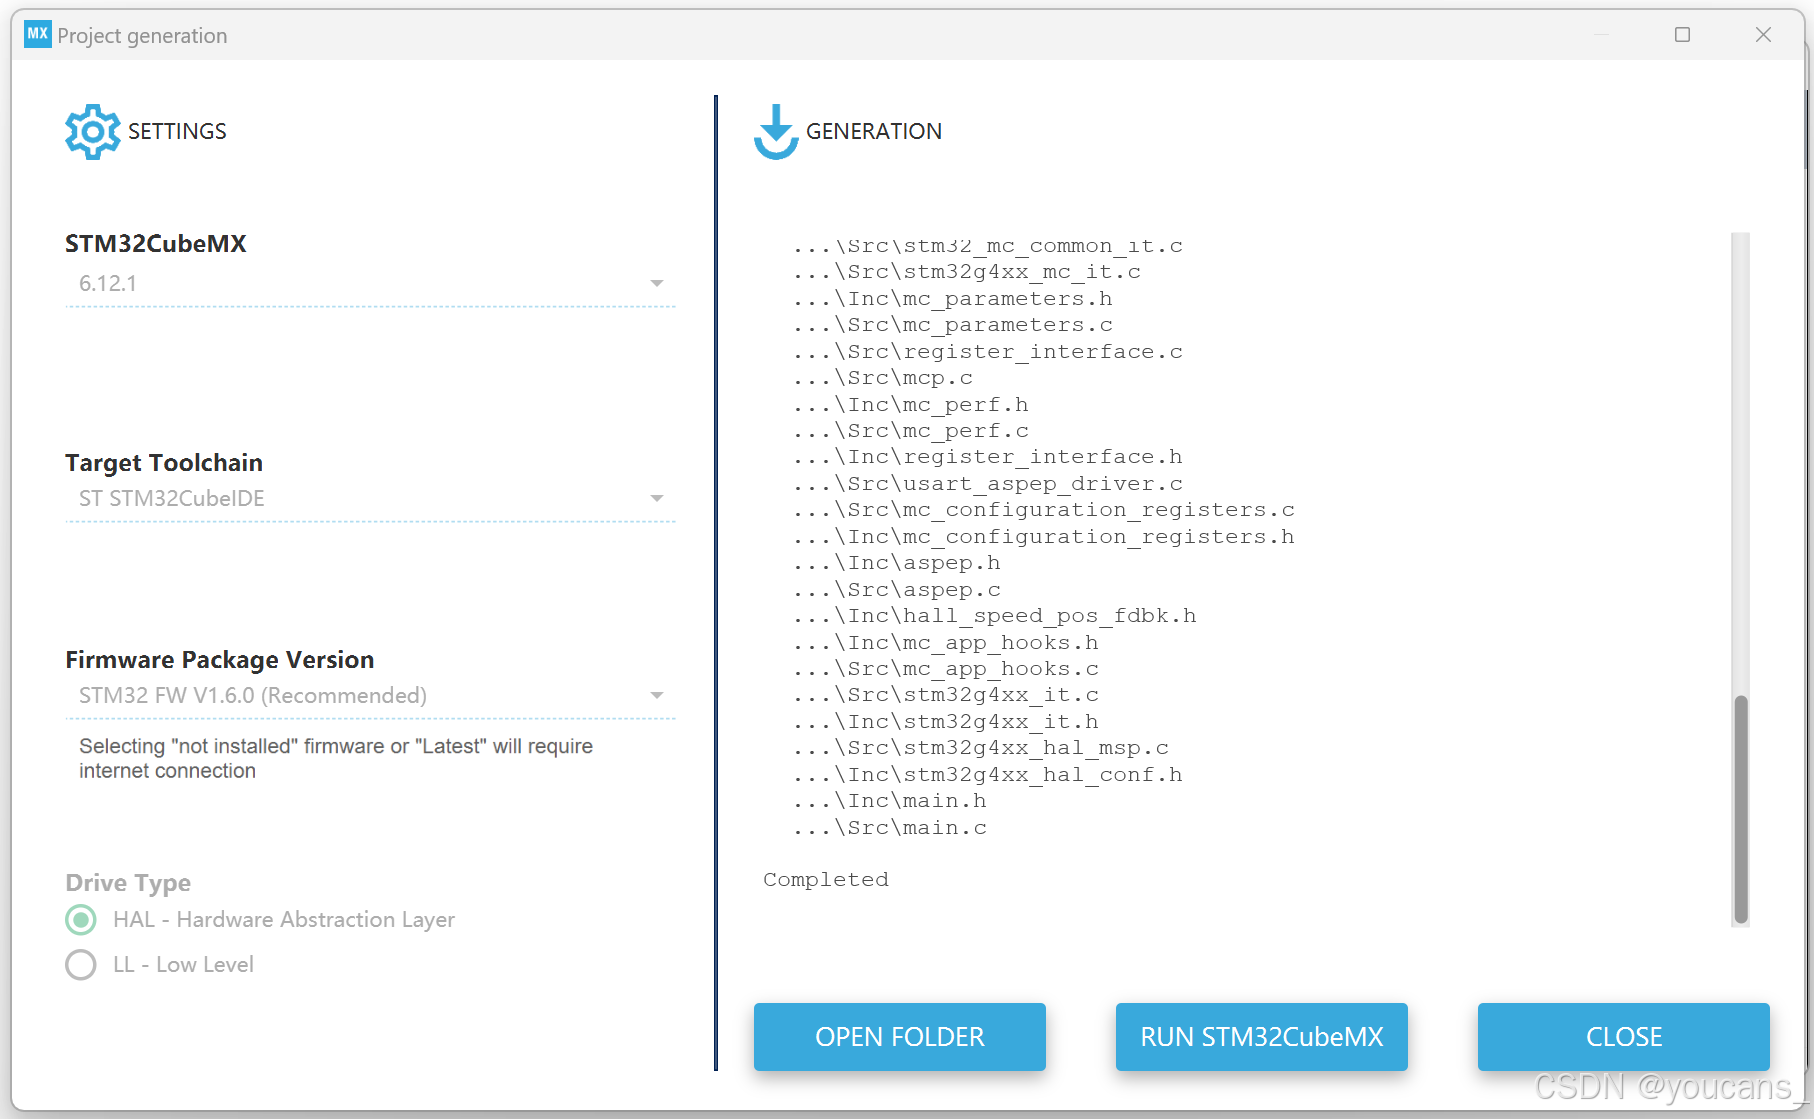
Task: Click the Completed status text
Action: [x=826, y=880]
